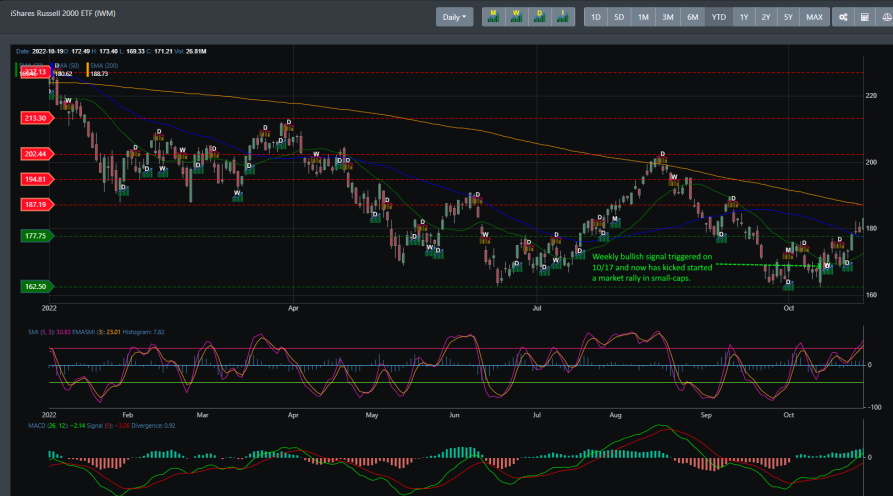Click the 202.44 resistance level tag
Viewport: 893px width, 496px height.
[x=37, y=154]
